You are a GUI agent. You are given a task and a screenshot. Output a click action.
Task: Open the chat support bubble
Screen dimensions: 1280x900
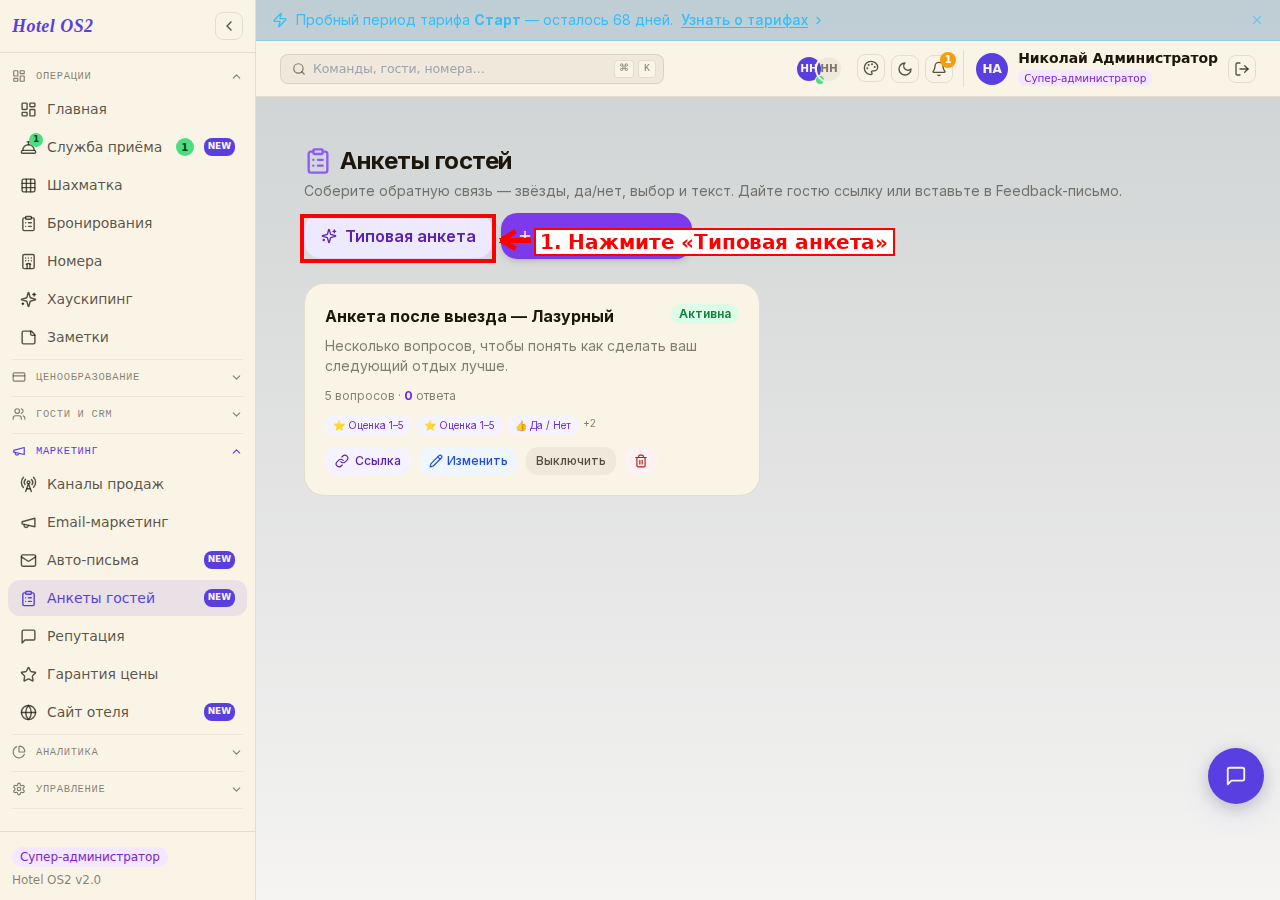coord(1236,776)
